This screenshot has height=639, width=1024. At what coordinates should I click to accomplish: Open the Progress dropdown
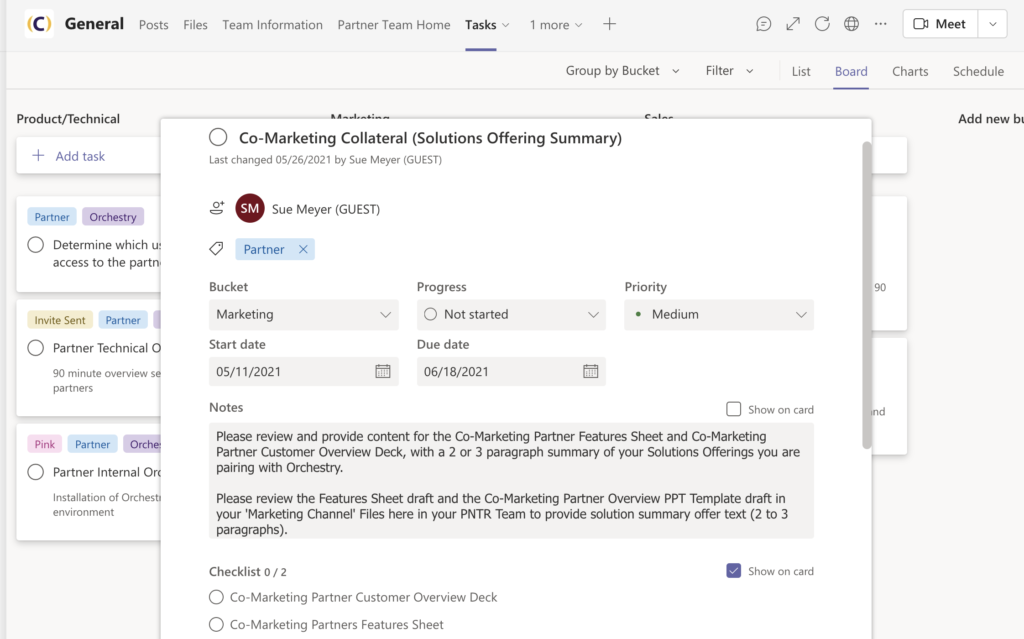pyautogui.click(x=511, y=314)
